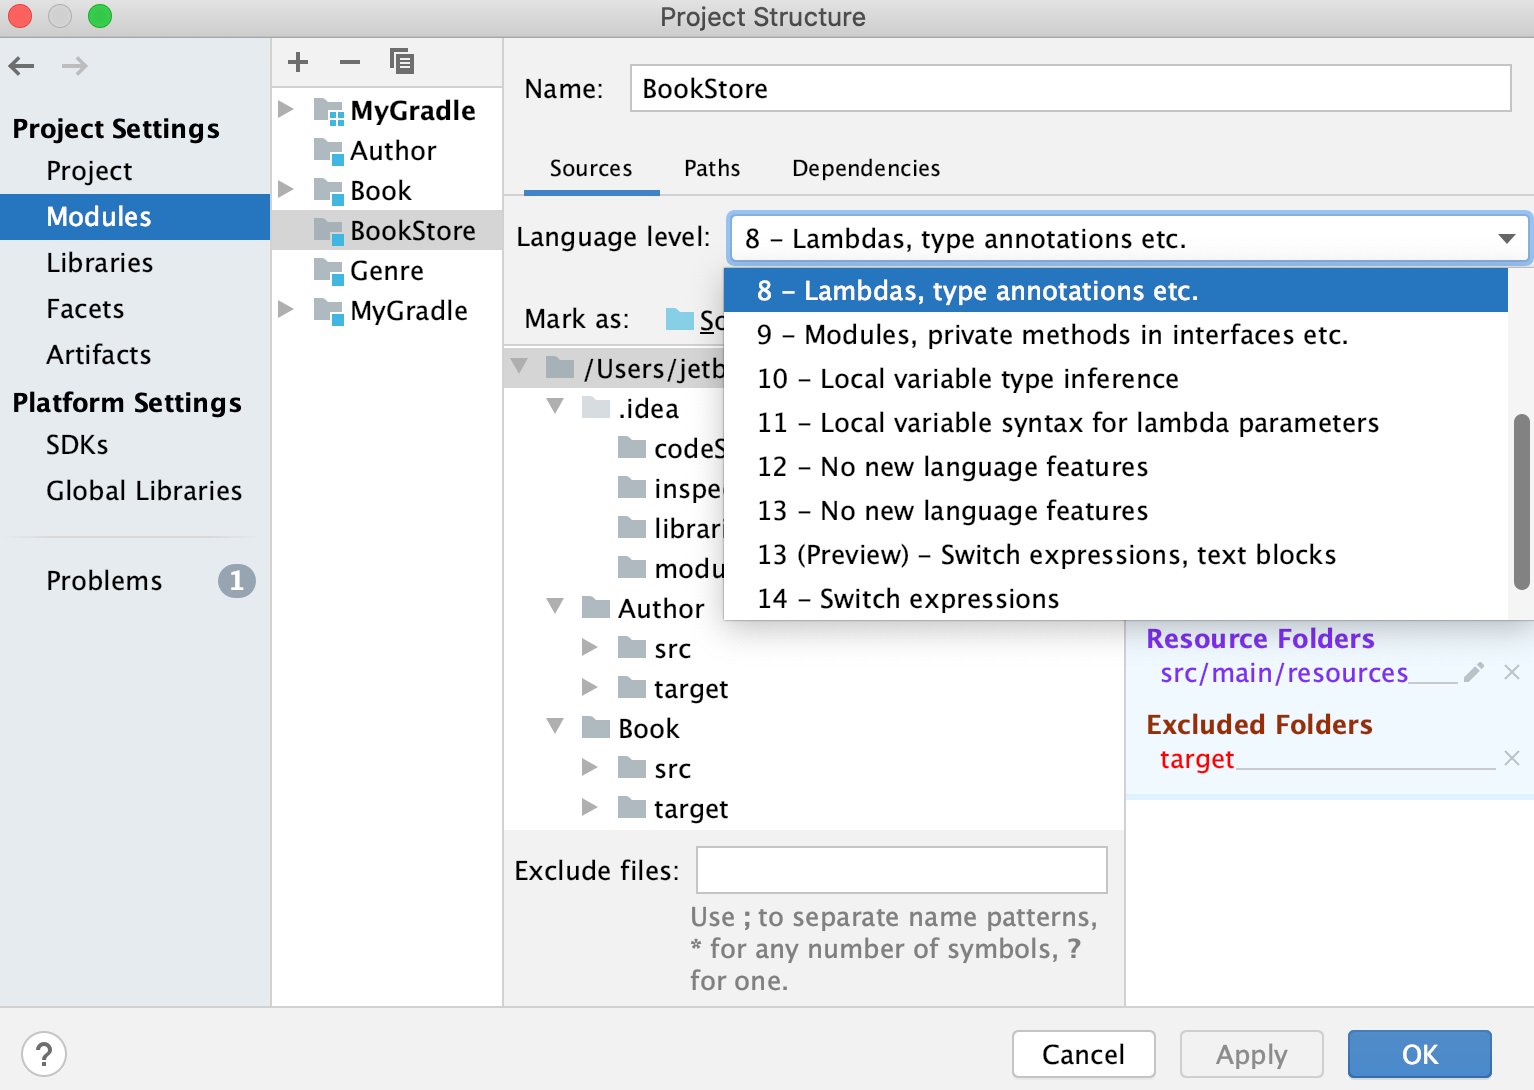The width and height of the screenshot is (1534, 1090).
Task: Select Libraries under Project Settings
Action: point(100,263)
